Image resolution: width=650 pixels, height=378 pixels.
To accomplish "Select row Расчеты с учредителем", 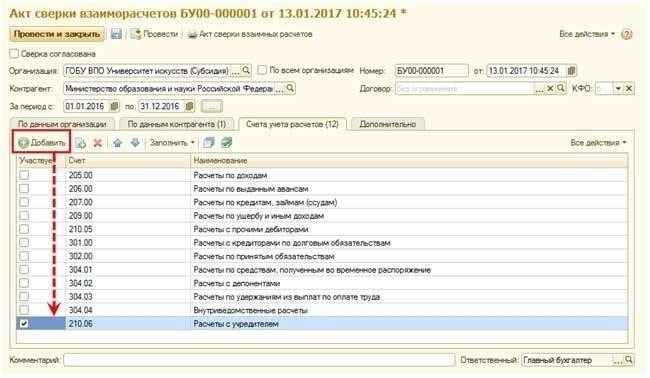I will (322, 324).
